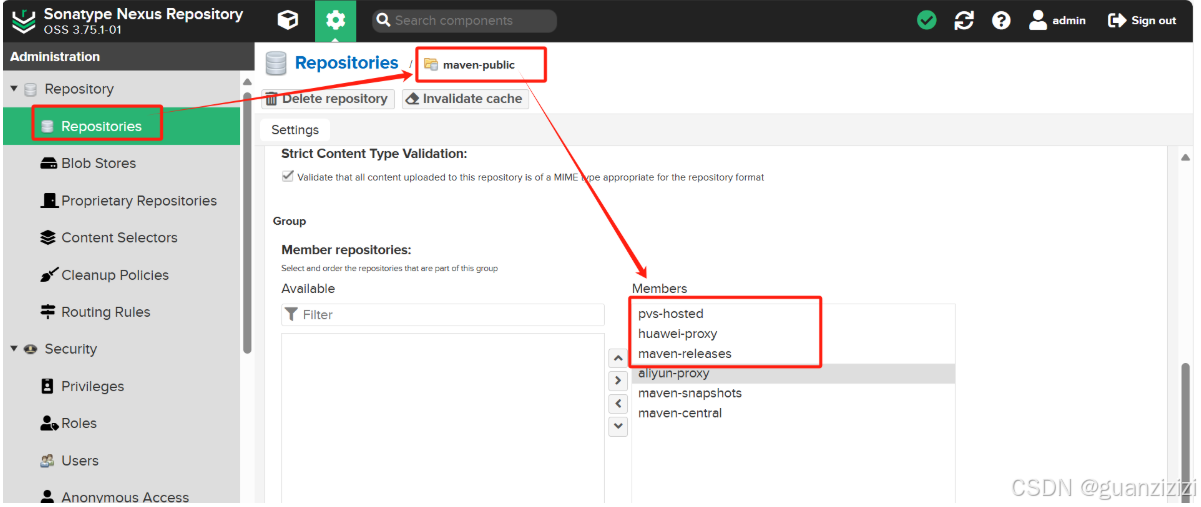Move selected member up with arrow button
This screenshot has height=507, width=1201.
[618, 358]
